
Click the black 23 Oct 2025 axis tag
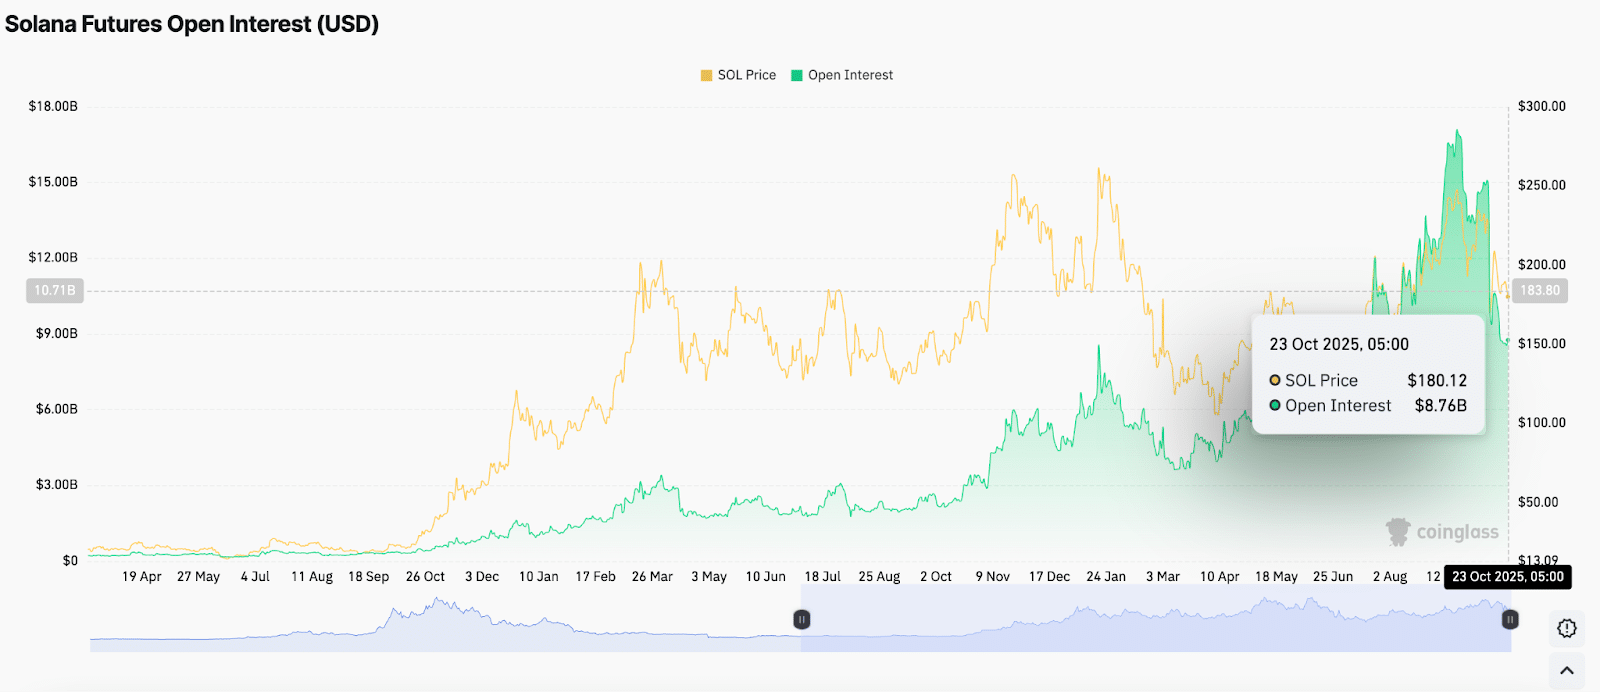1508,577
